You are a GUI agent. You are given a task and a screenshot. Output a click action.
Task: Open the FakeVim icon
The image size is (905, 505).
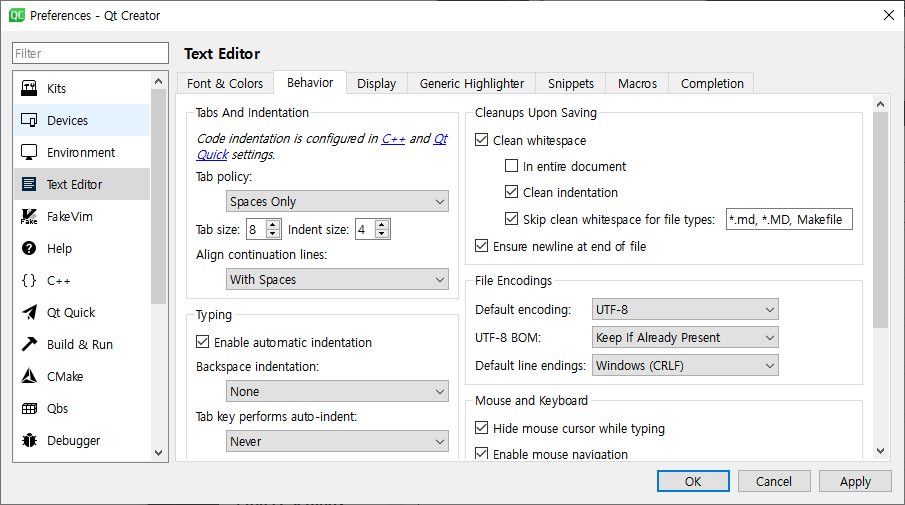tap(29, 216)
